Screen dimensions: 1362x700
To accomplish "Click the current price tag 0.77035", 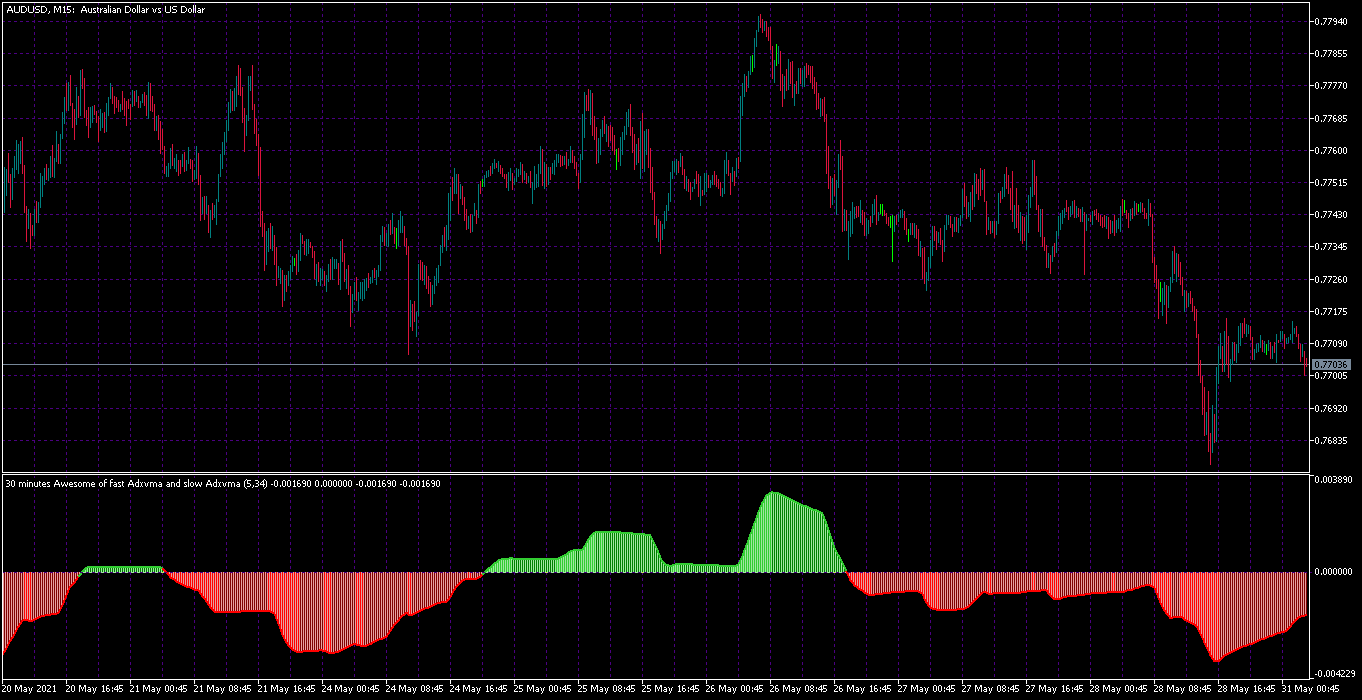I will click(x=1331, y=365).
